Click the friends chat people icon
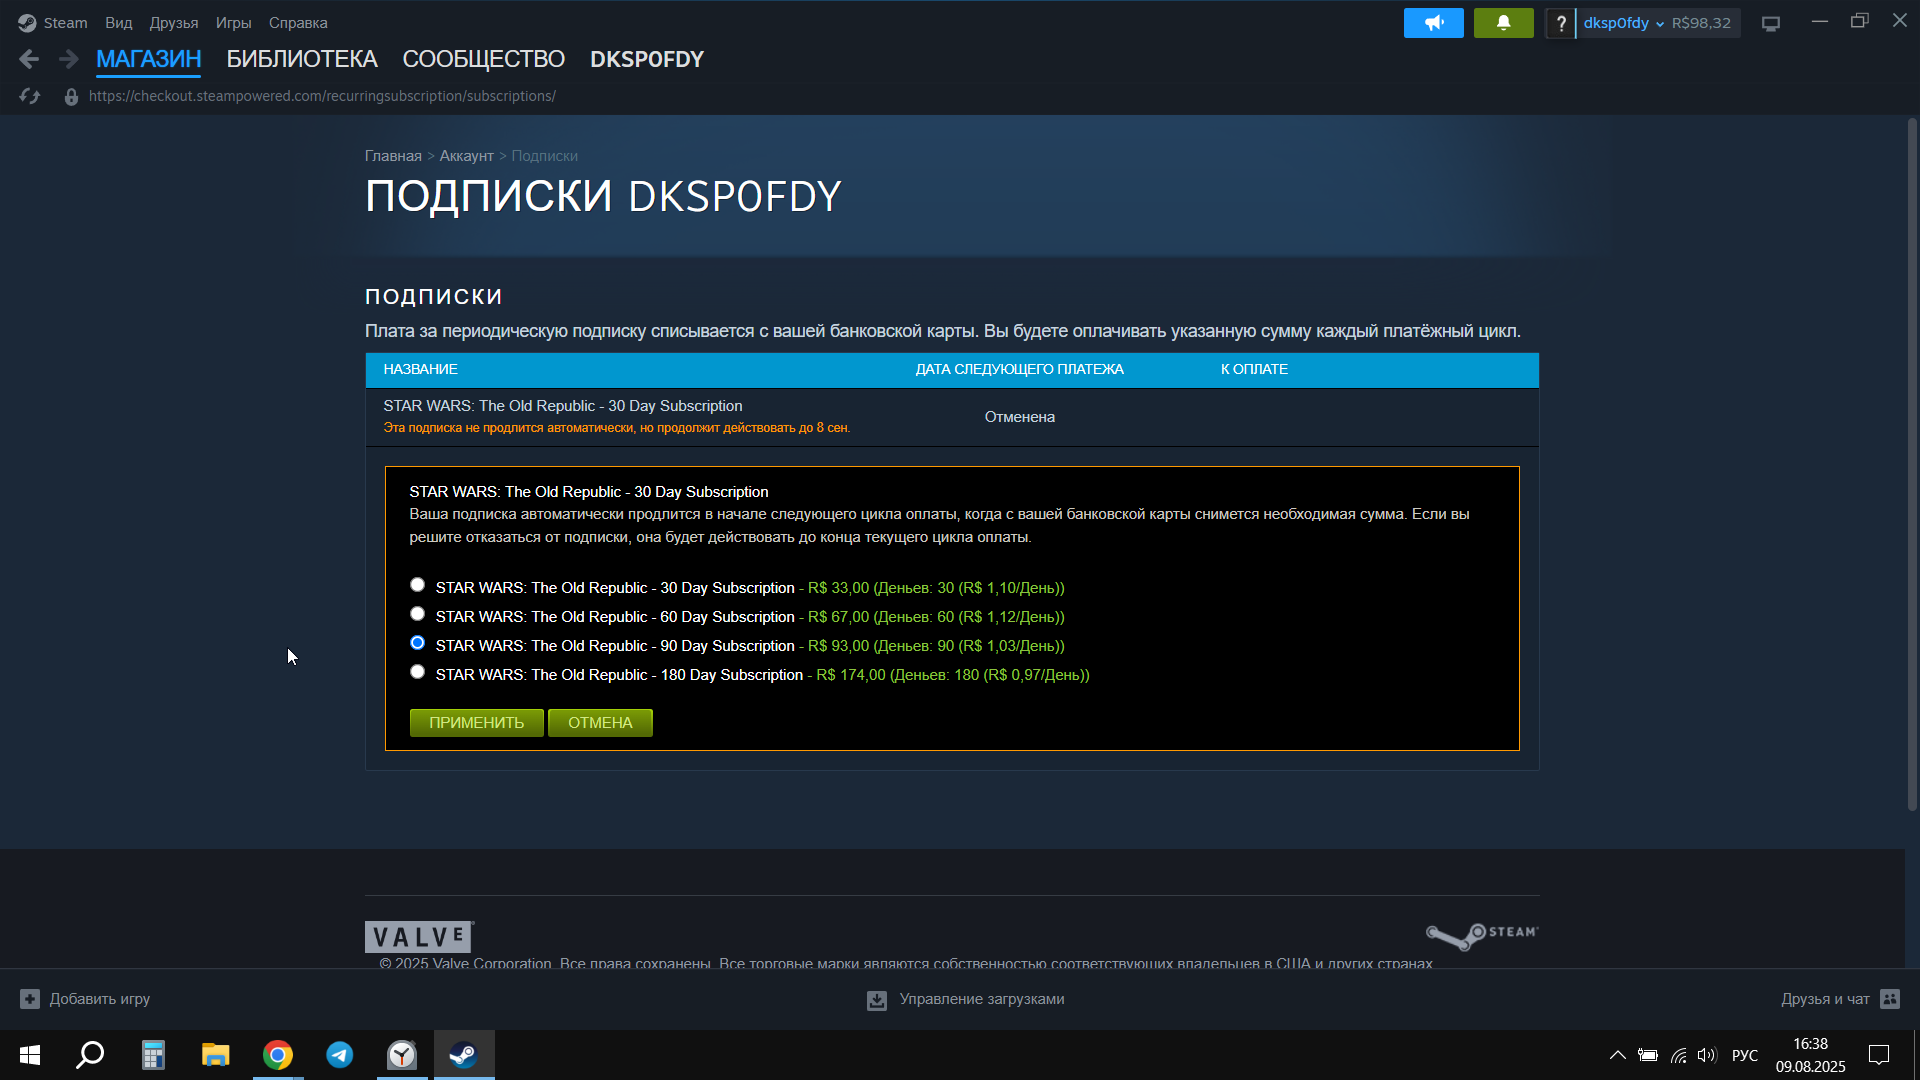Viewport: 1920px width, 1080px height. tap(1890, 999)
